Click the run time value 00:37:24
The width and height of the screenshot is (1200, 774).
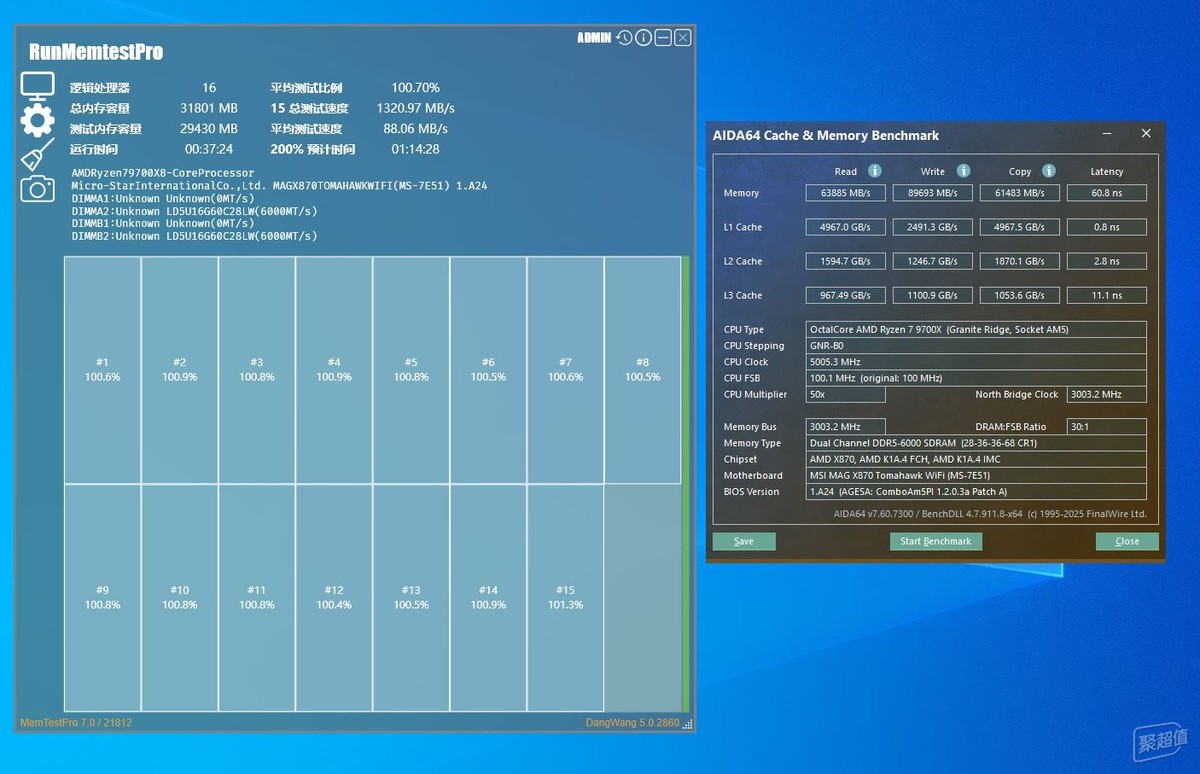click(x=208, y=149)
